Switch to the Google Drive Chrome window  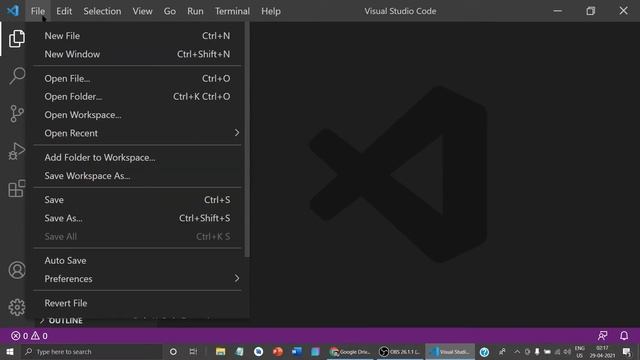click(350, 351)
